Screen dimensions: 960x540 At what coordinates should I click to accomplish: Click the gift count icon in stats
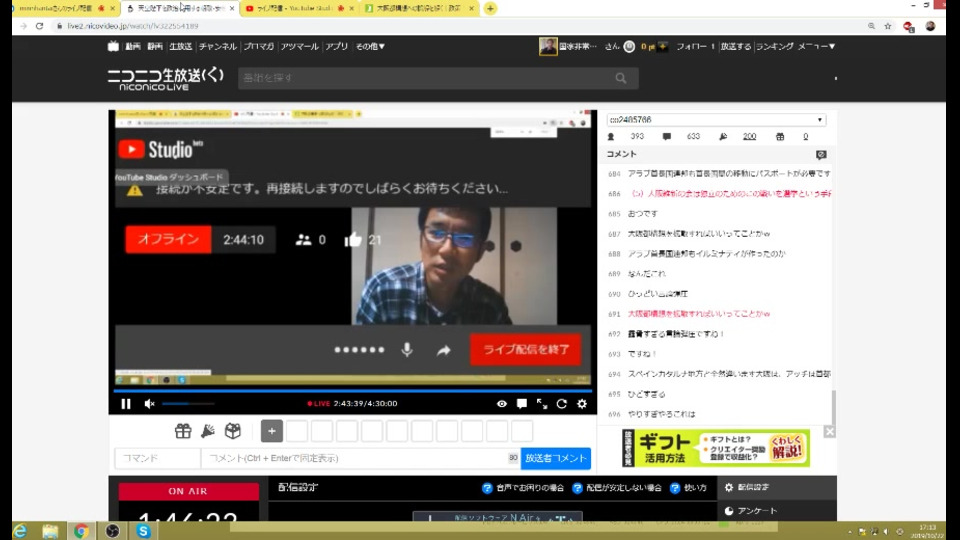click(x=780, y=137)
